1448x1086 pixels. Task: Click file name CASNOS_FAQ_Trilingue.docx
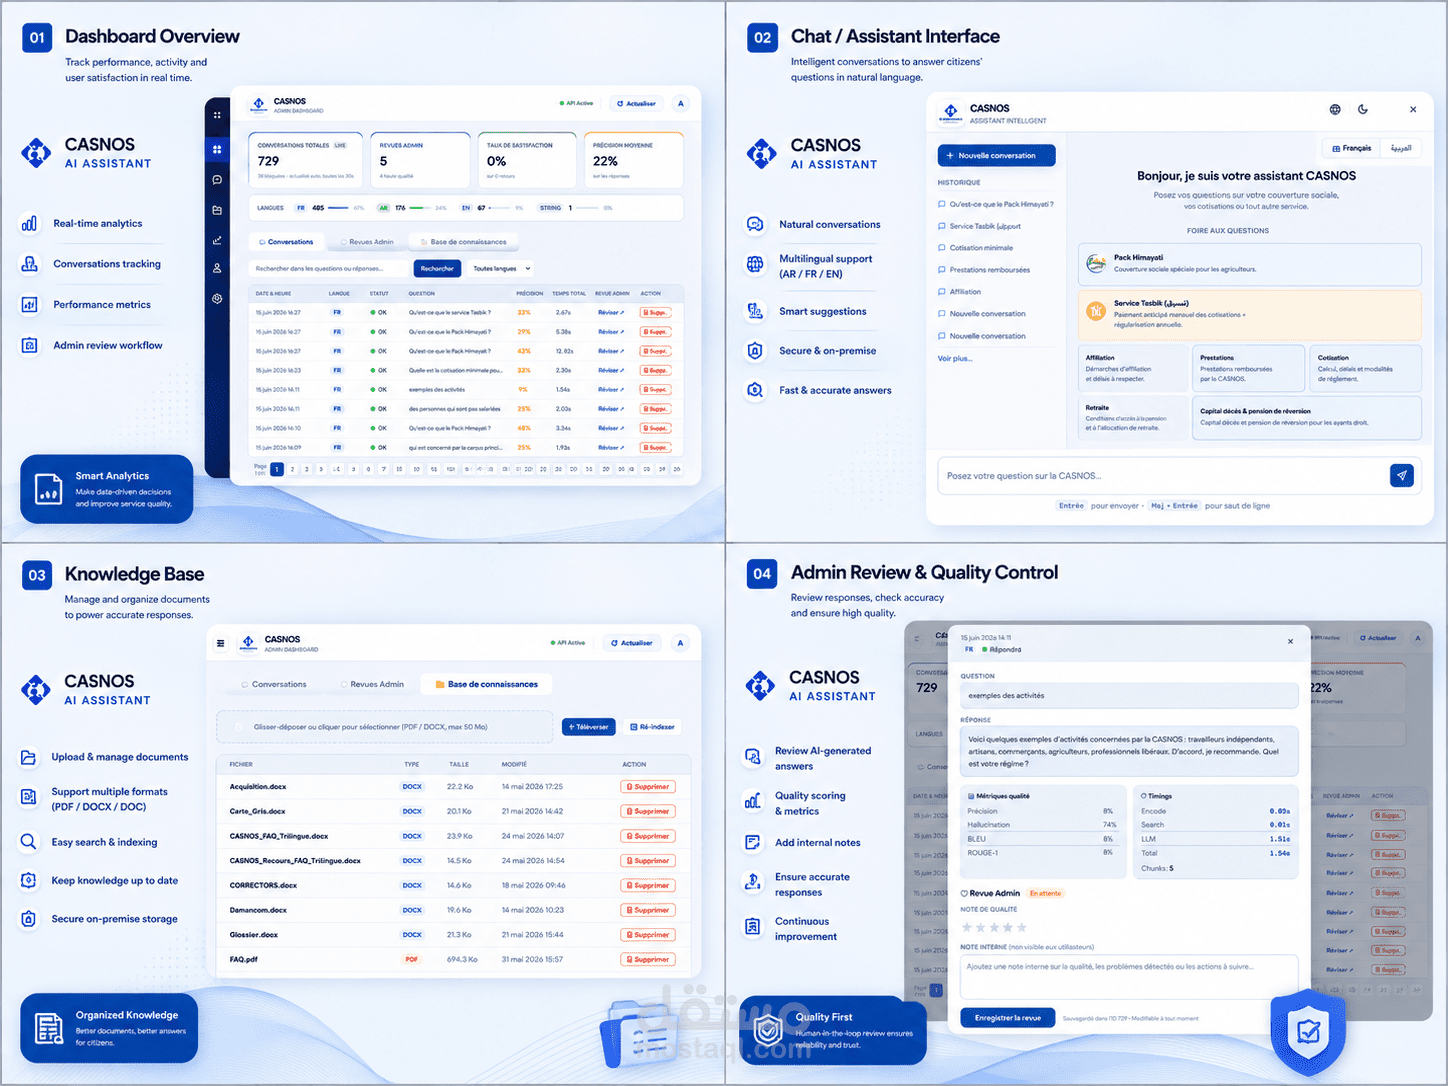click(x=279, y=836)
